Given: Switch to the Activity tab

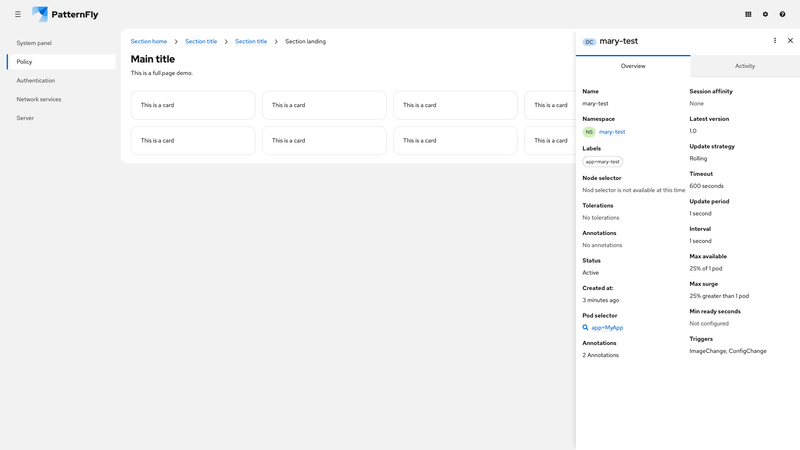Looking at the screenshot, I should tap(744, 66).
